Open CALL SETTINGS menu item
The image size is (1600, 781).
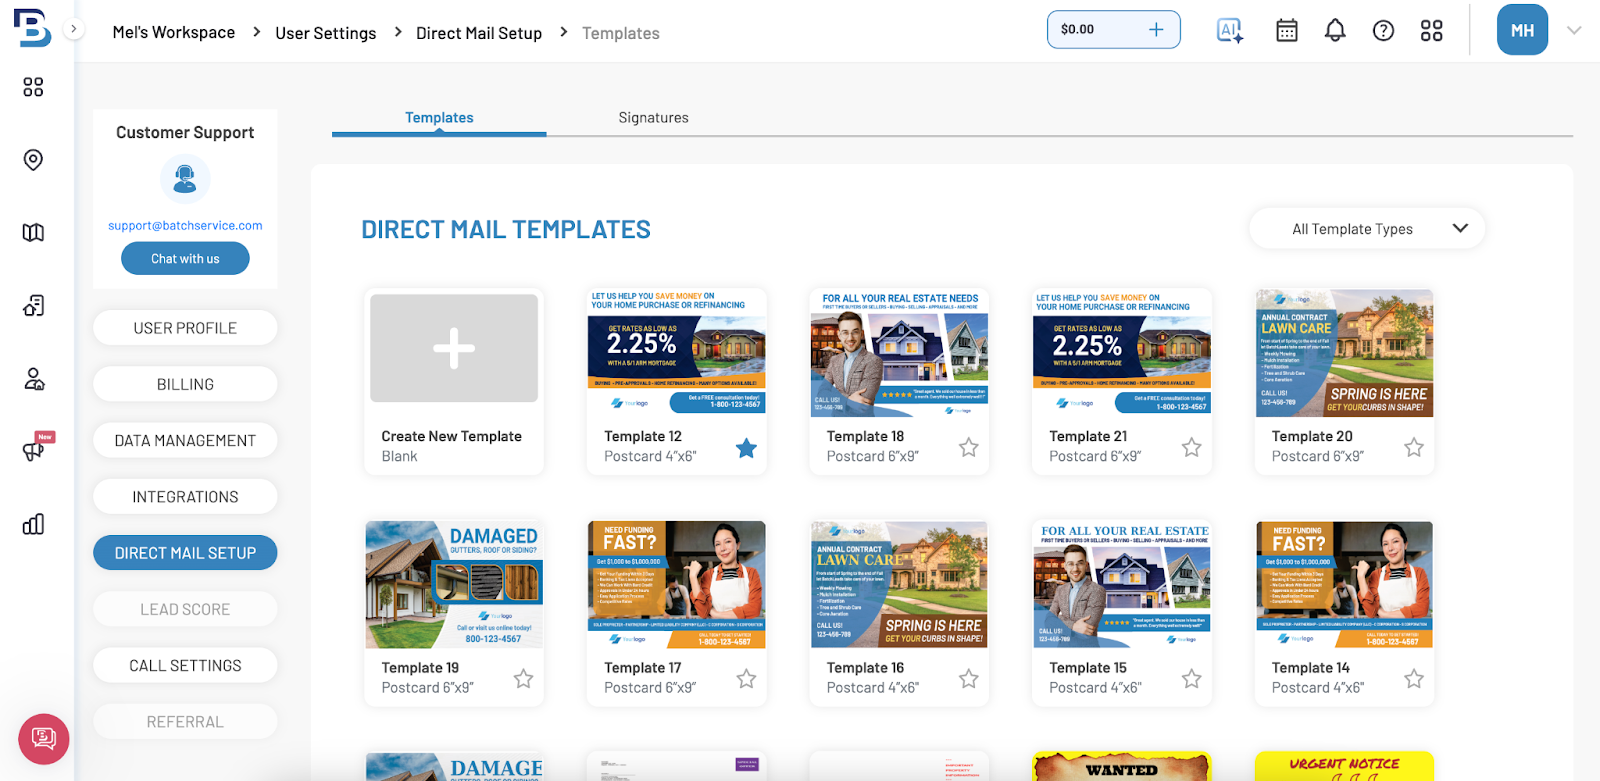pyautogui.click(x=185, y=665)
